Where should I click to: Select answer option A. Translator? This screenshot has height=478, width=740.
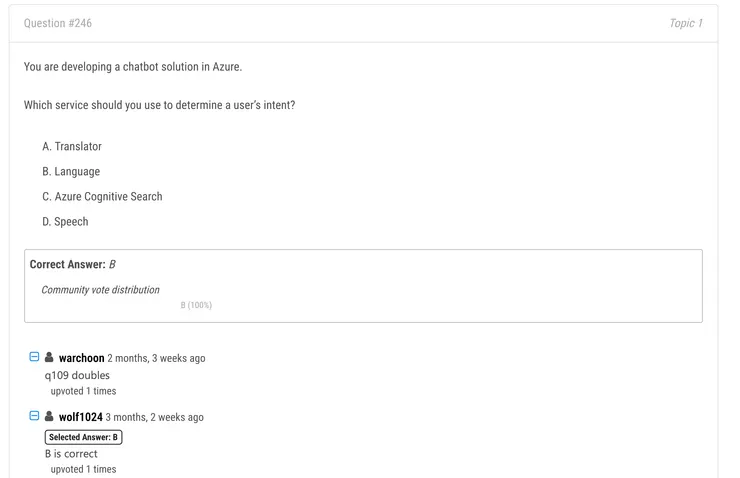(72, 147)
